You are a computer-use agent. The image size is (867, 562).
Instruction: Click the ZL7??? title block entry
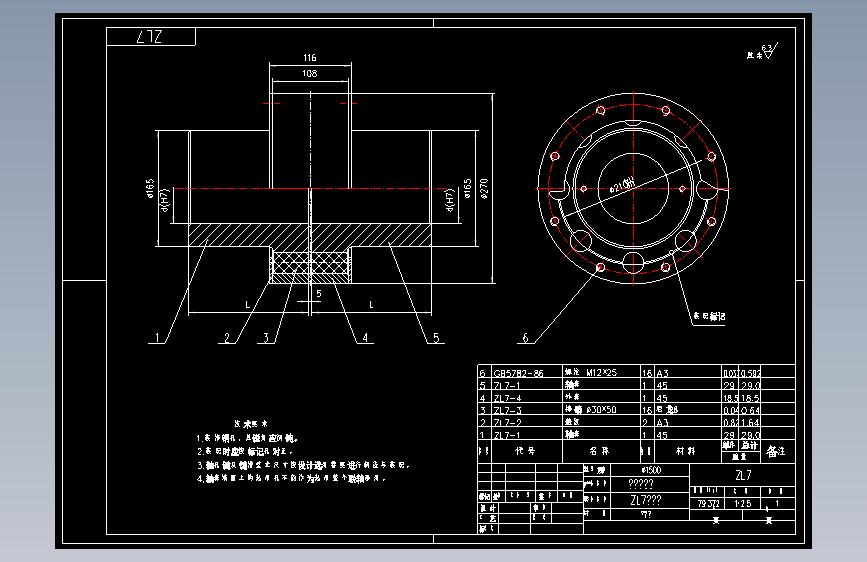click(646, 500)
